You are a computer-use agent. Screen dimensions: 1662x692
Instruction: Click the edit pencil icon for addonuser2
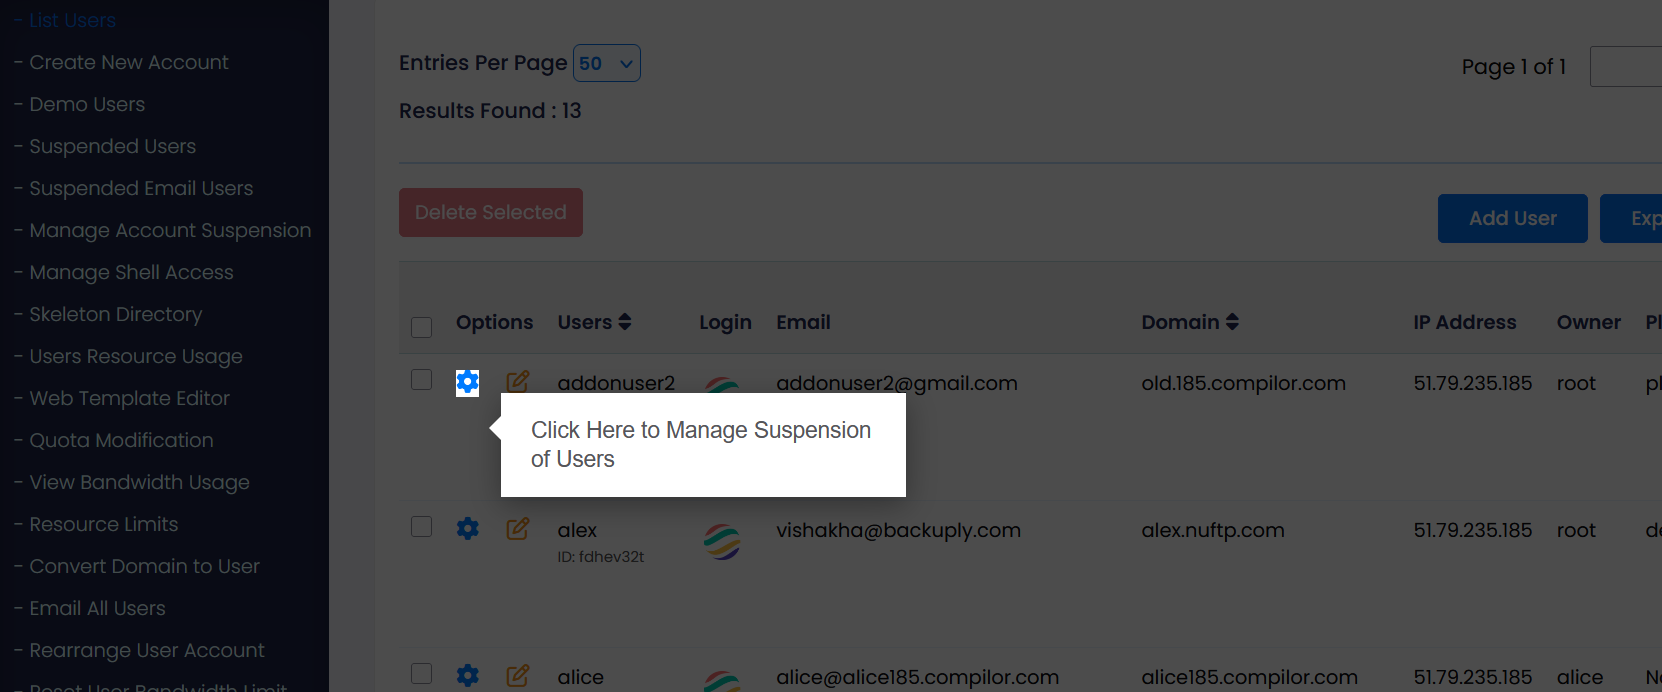click(x=517, y=382)
